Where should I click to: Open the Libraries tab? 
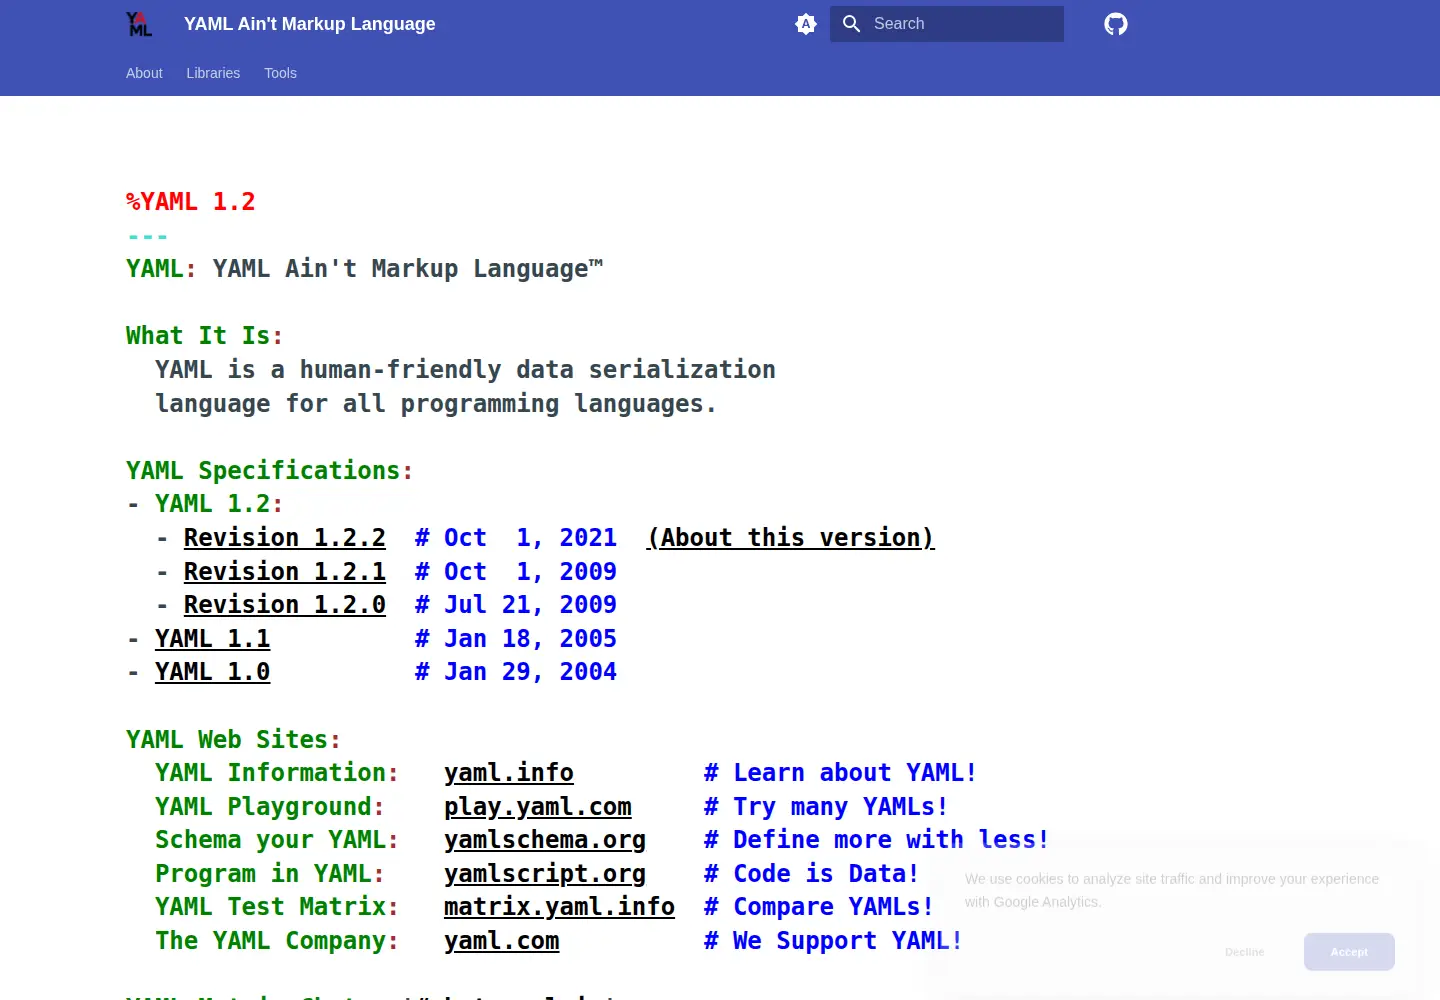coord(213,73)
